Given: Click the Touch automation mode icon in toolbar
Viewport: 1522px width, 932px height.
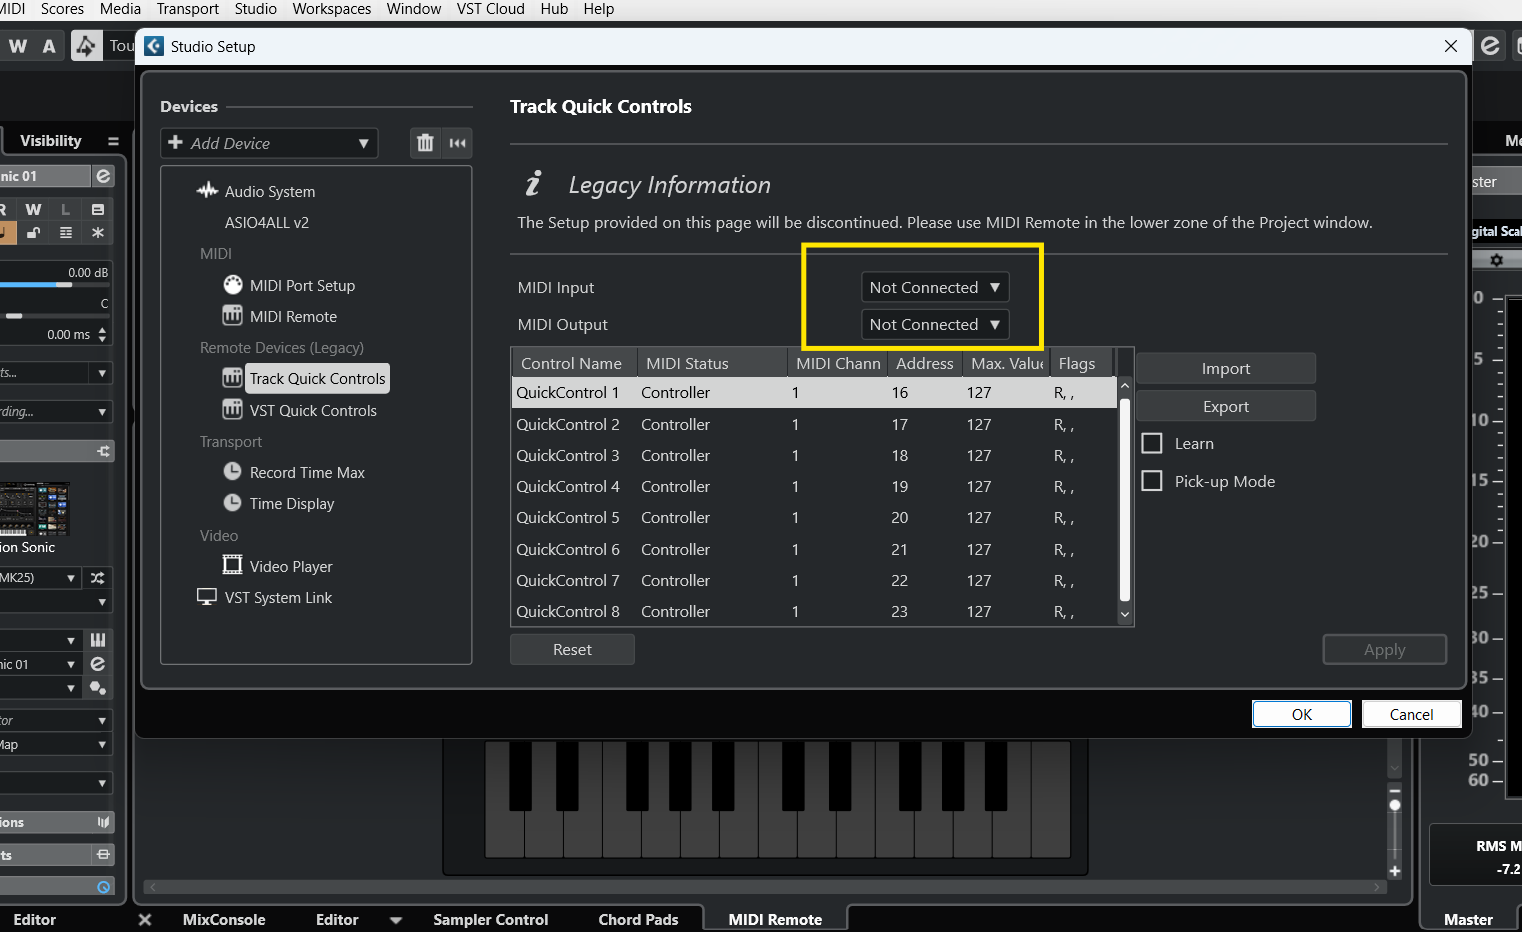Looking at the screenshot, I should [x=87, y=46].
